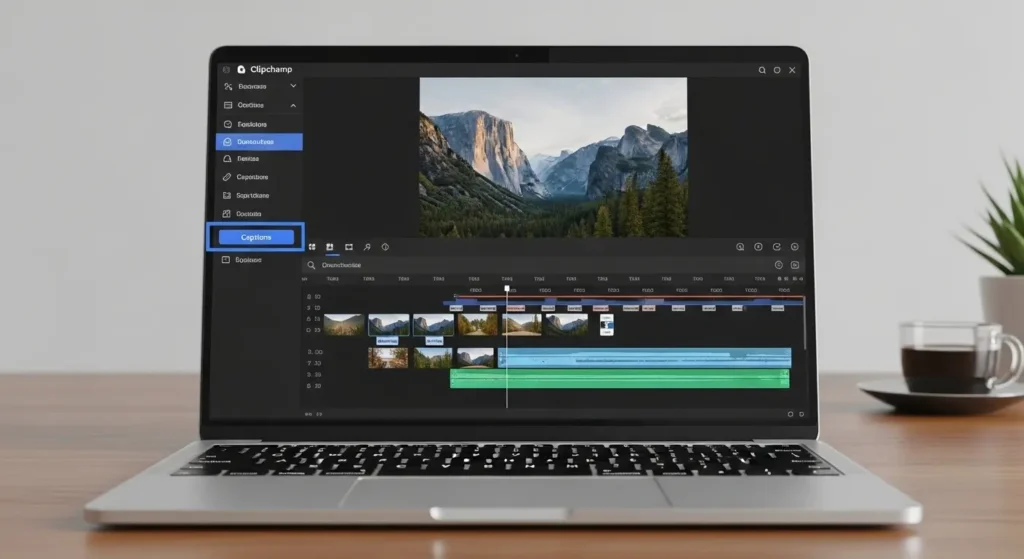Select the underlined active tab icon above timeline
Screen dimensions: 1024x559
click(329, 246)
